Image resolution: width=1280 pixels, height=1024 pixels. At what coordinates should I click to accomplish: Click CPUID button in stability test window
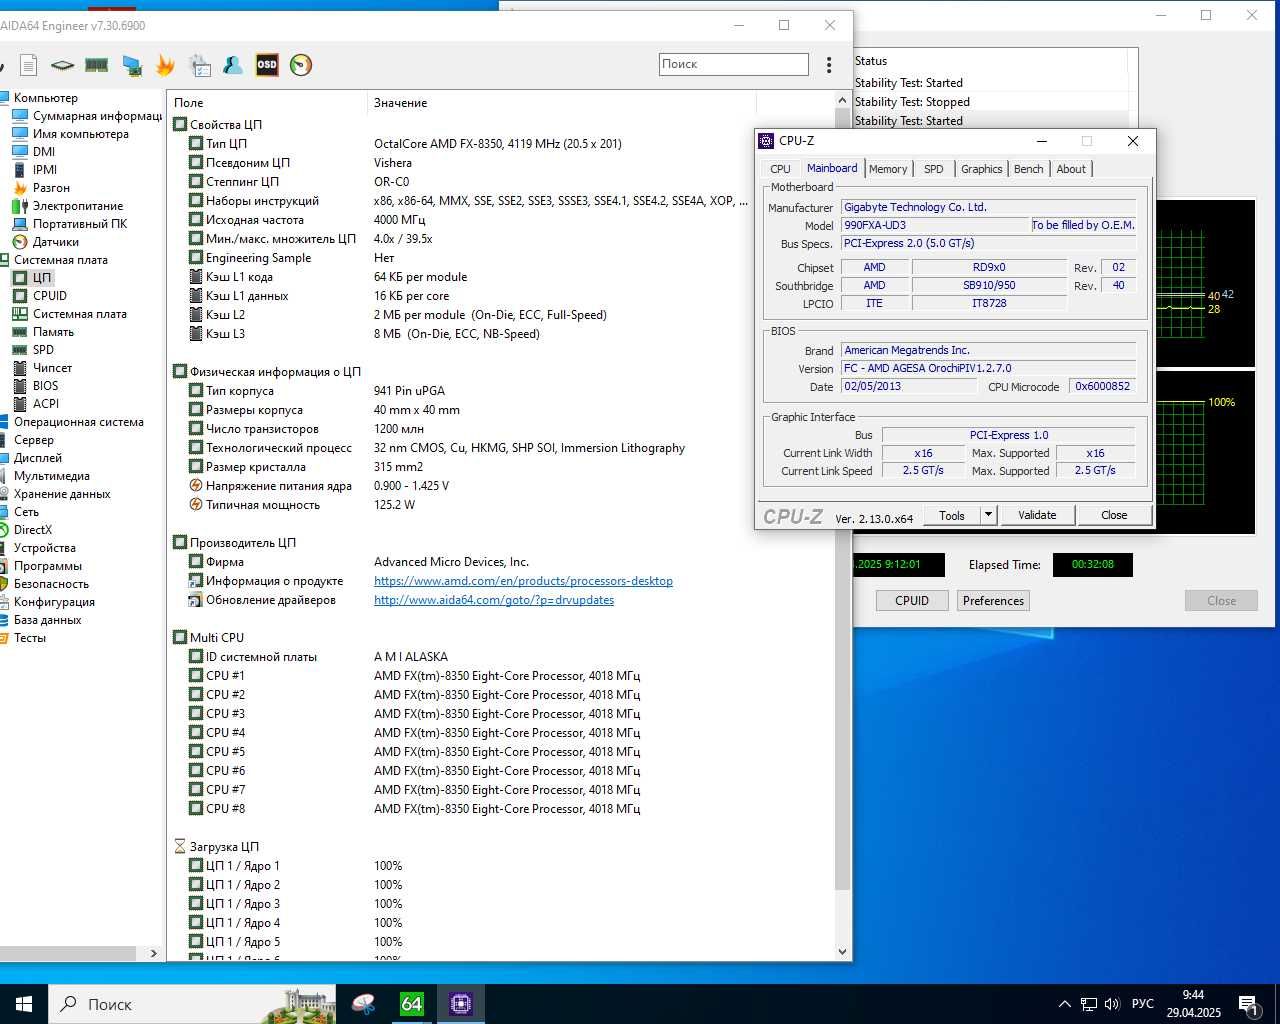tap(912, 601)
